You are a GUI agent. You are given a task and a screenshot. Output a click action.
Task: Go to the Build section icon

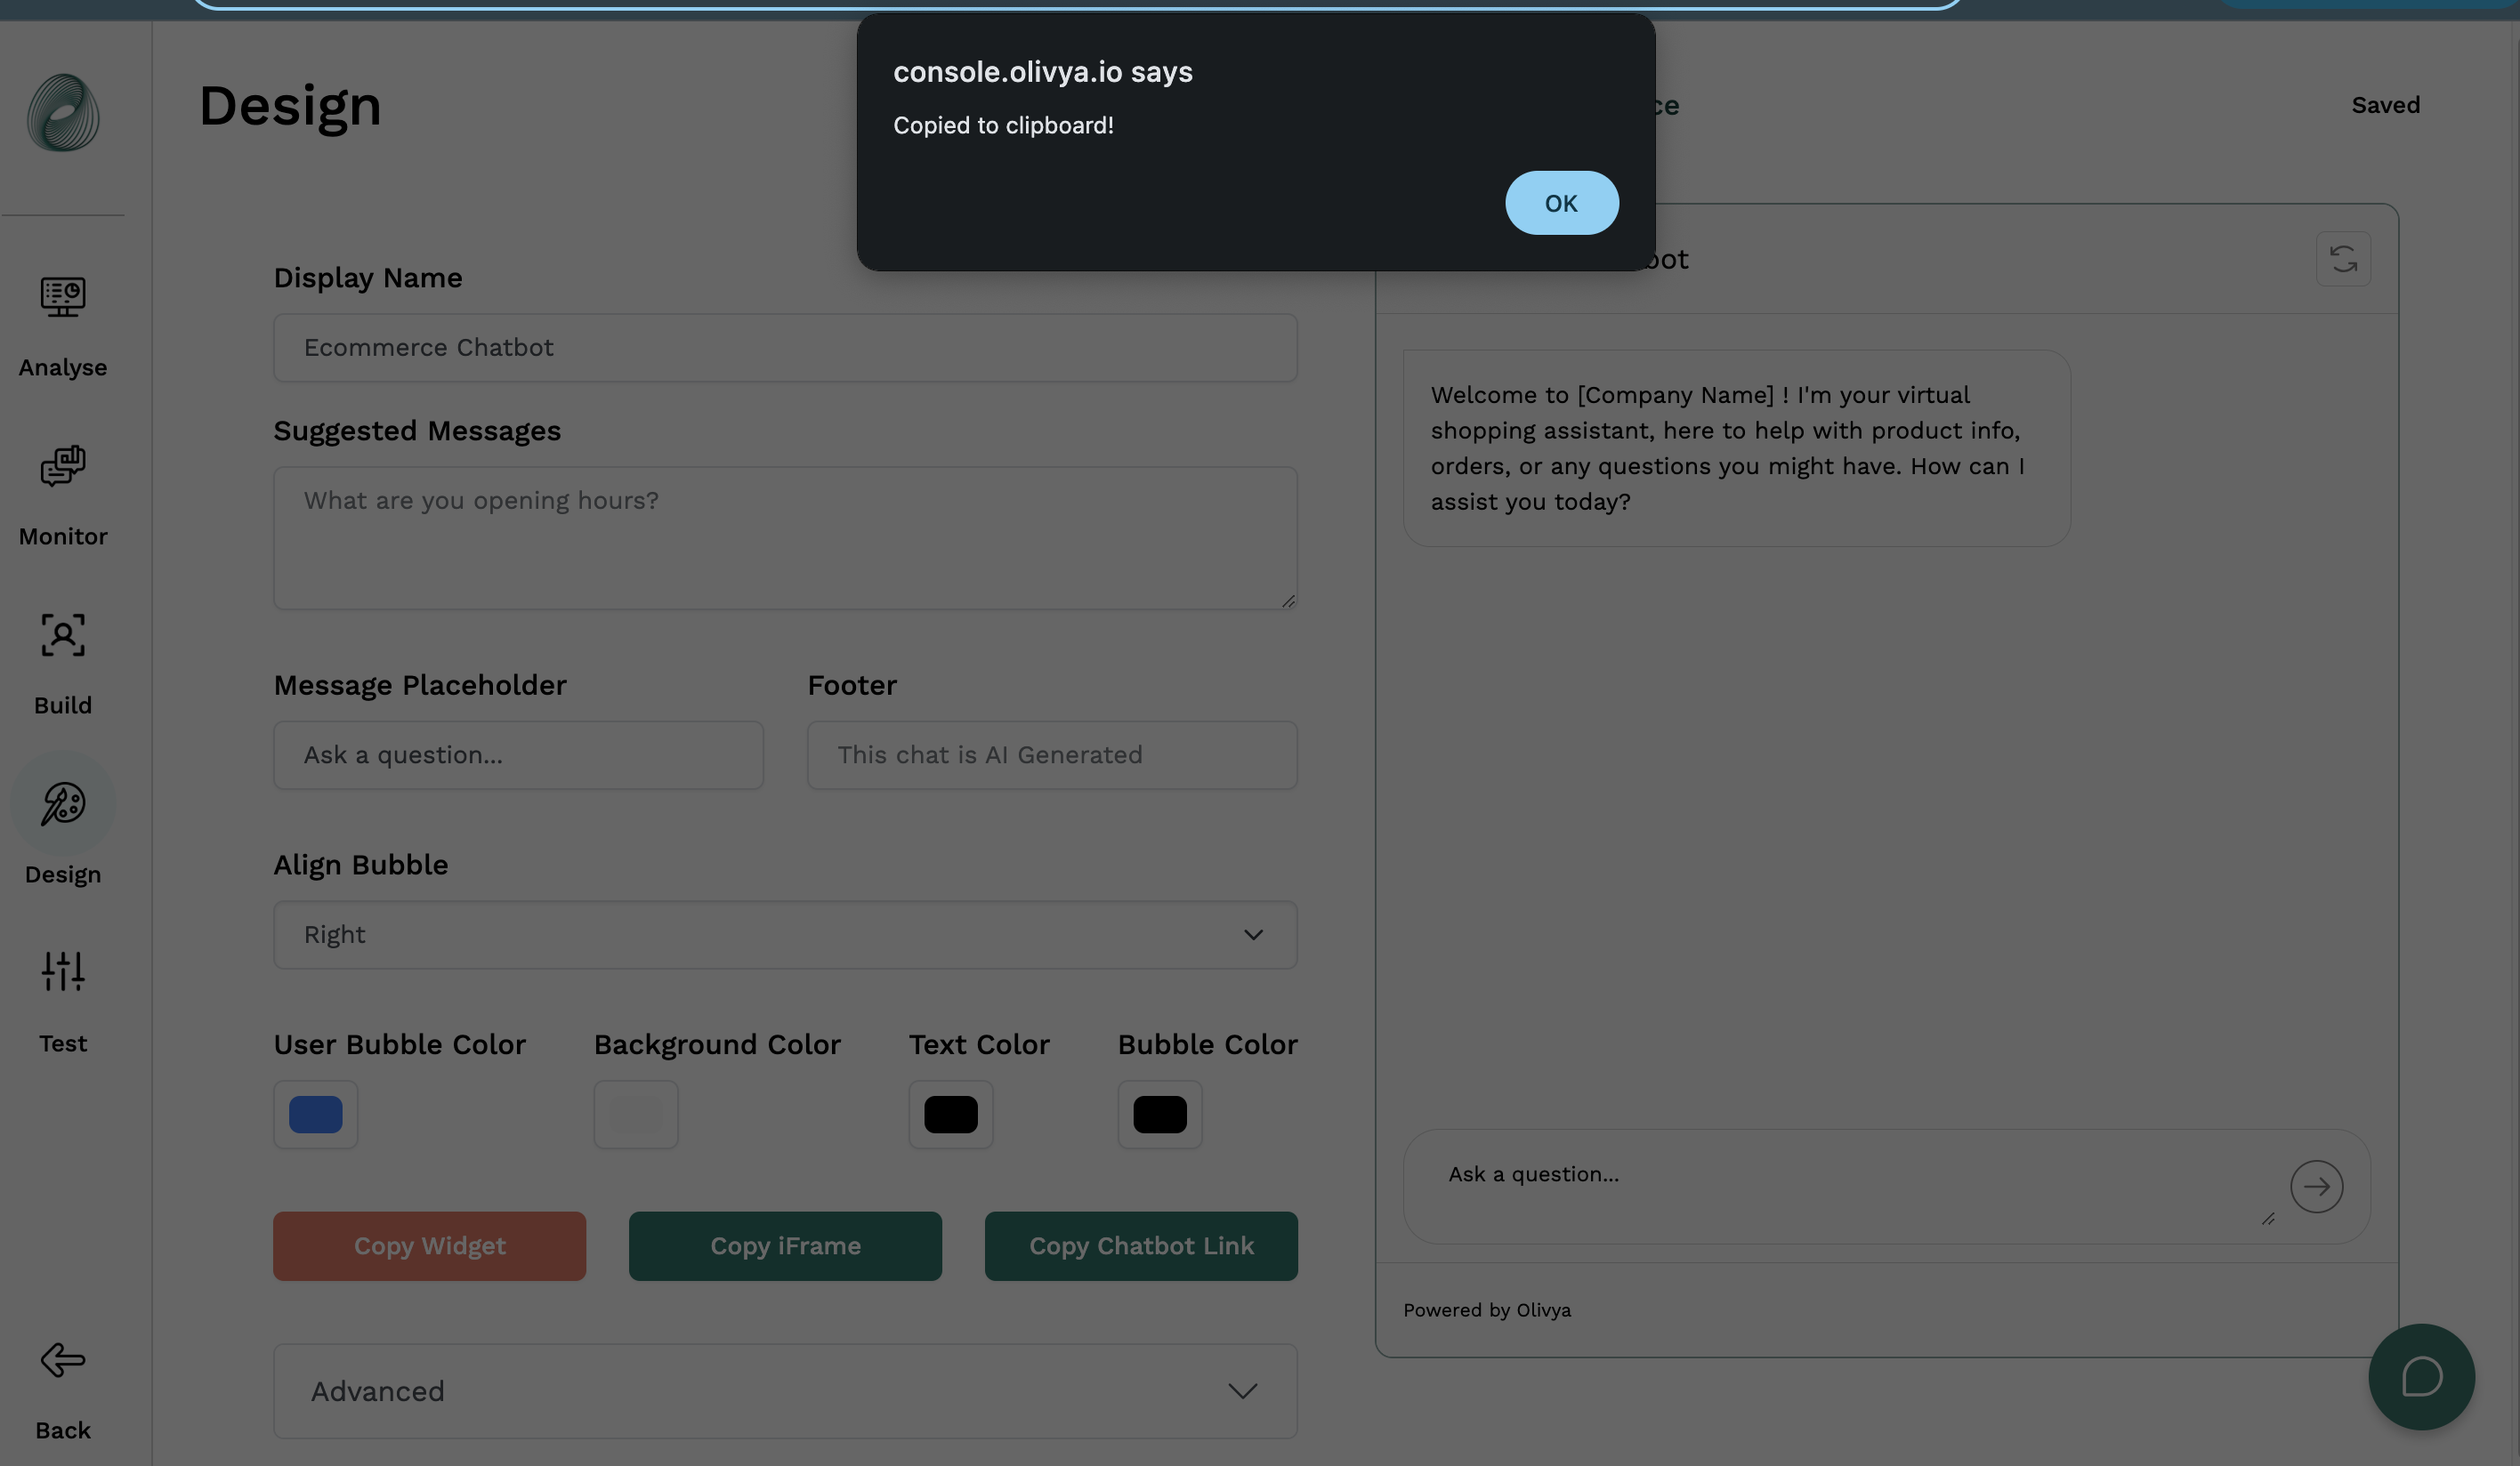click(63, 635)
